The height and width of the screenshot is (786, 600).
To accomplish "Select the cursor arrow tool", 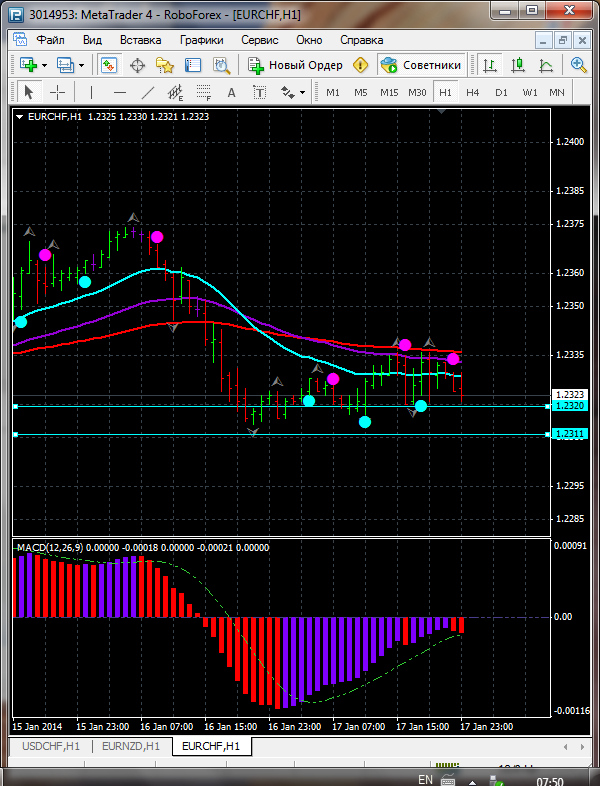I will coord(29,92).
